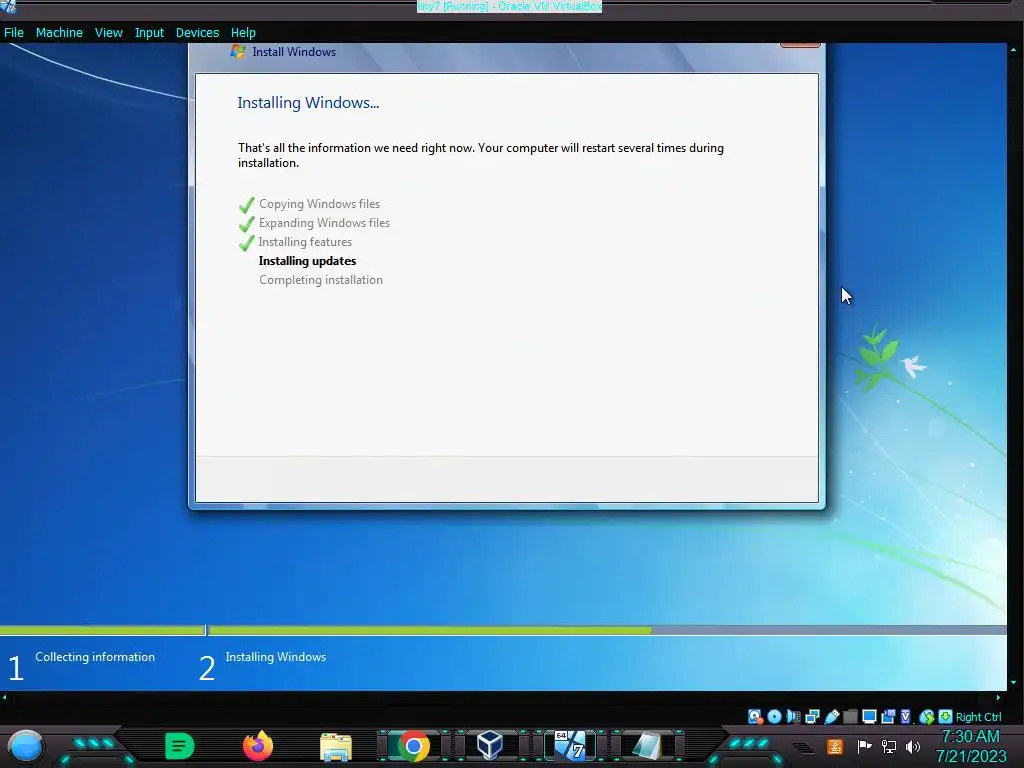Click the Completing installation step
This screenshot has height=768, width=1024.
[321, 280]
